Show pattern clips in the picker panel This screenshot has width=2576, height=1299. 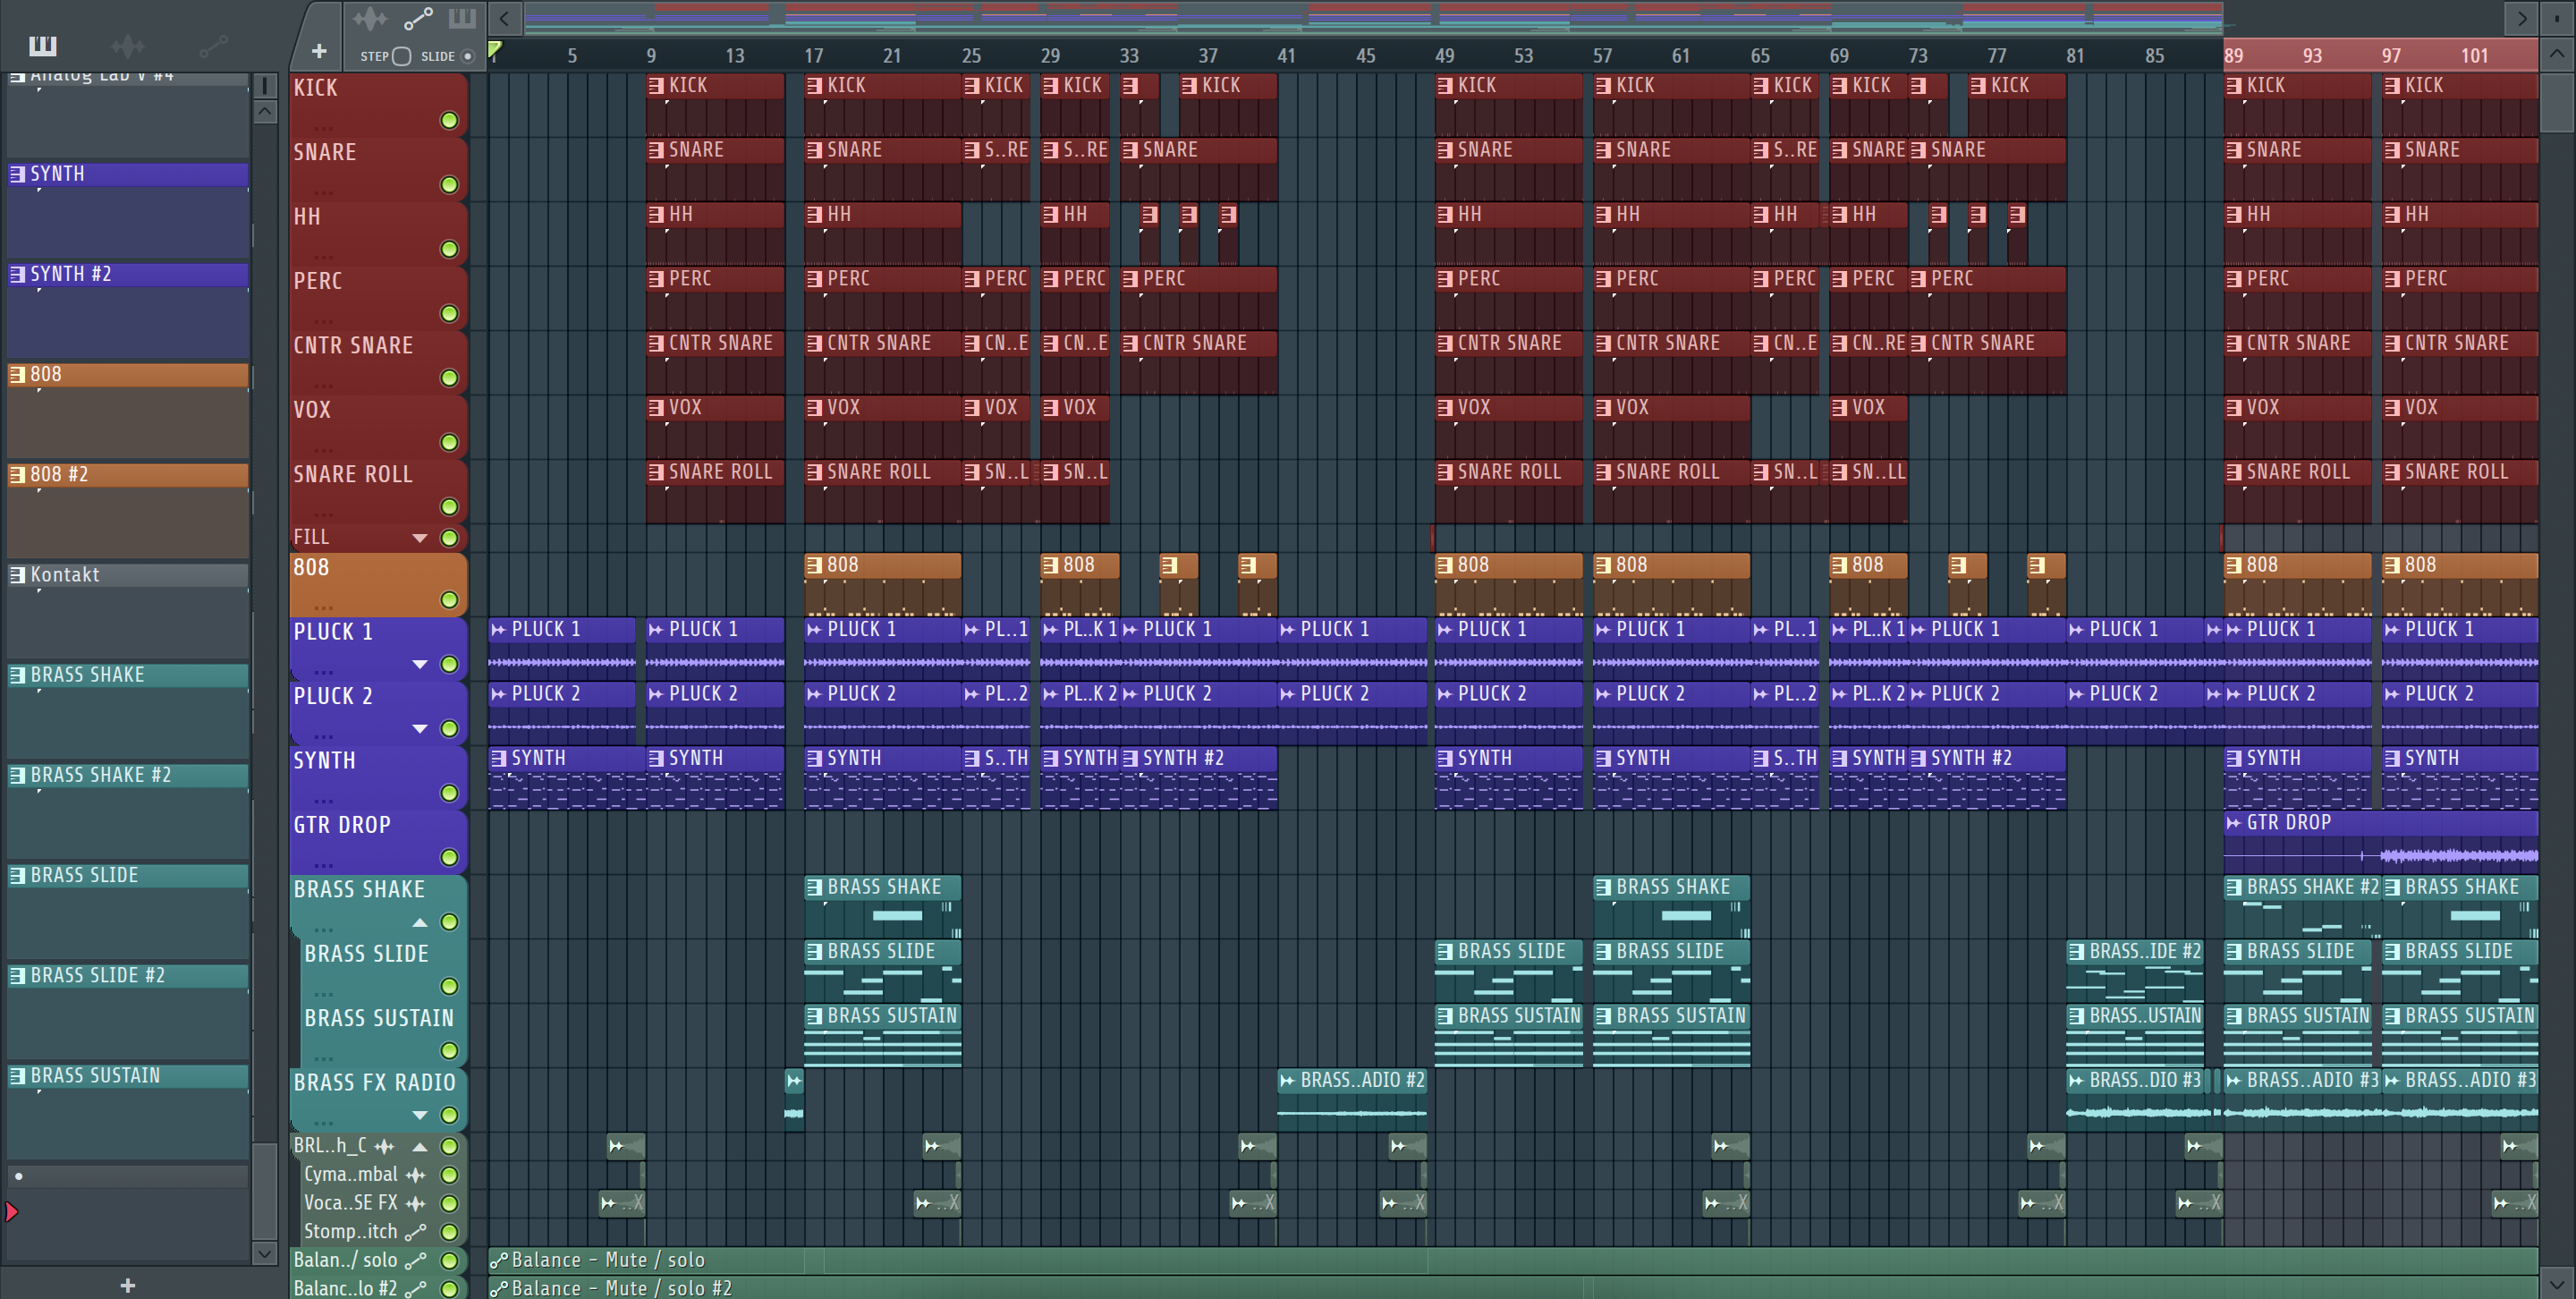43,45
